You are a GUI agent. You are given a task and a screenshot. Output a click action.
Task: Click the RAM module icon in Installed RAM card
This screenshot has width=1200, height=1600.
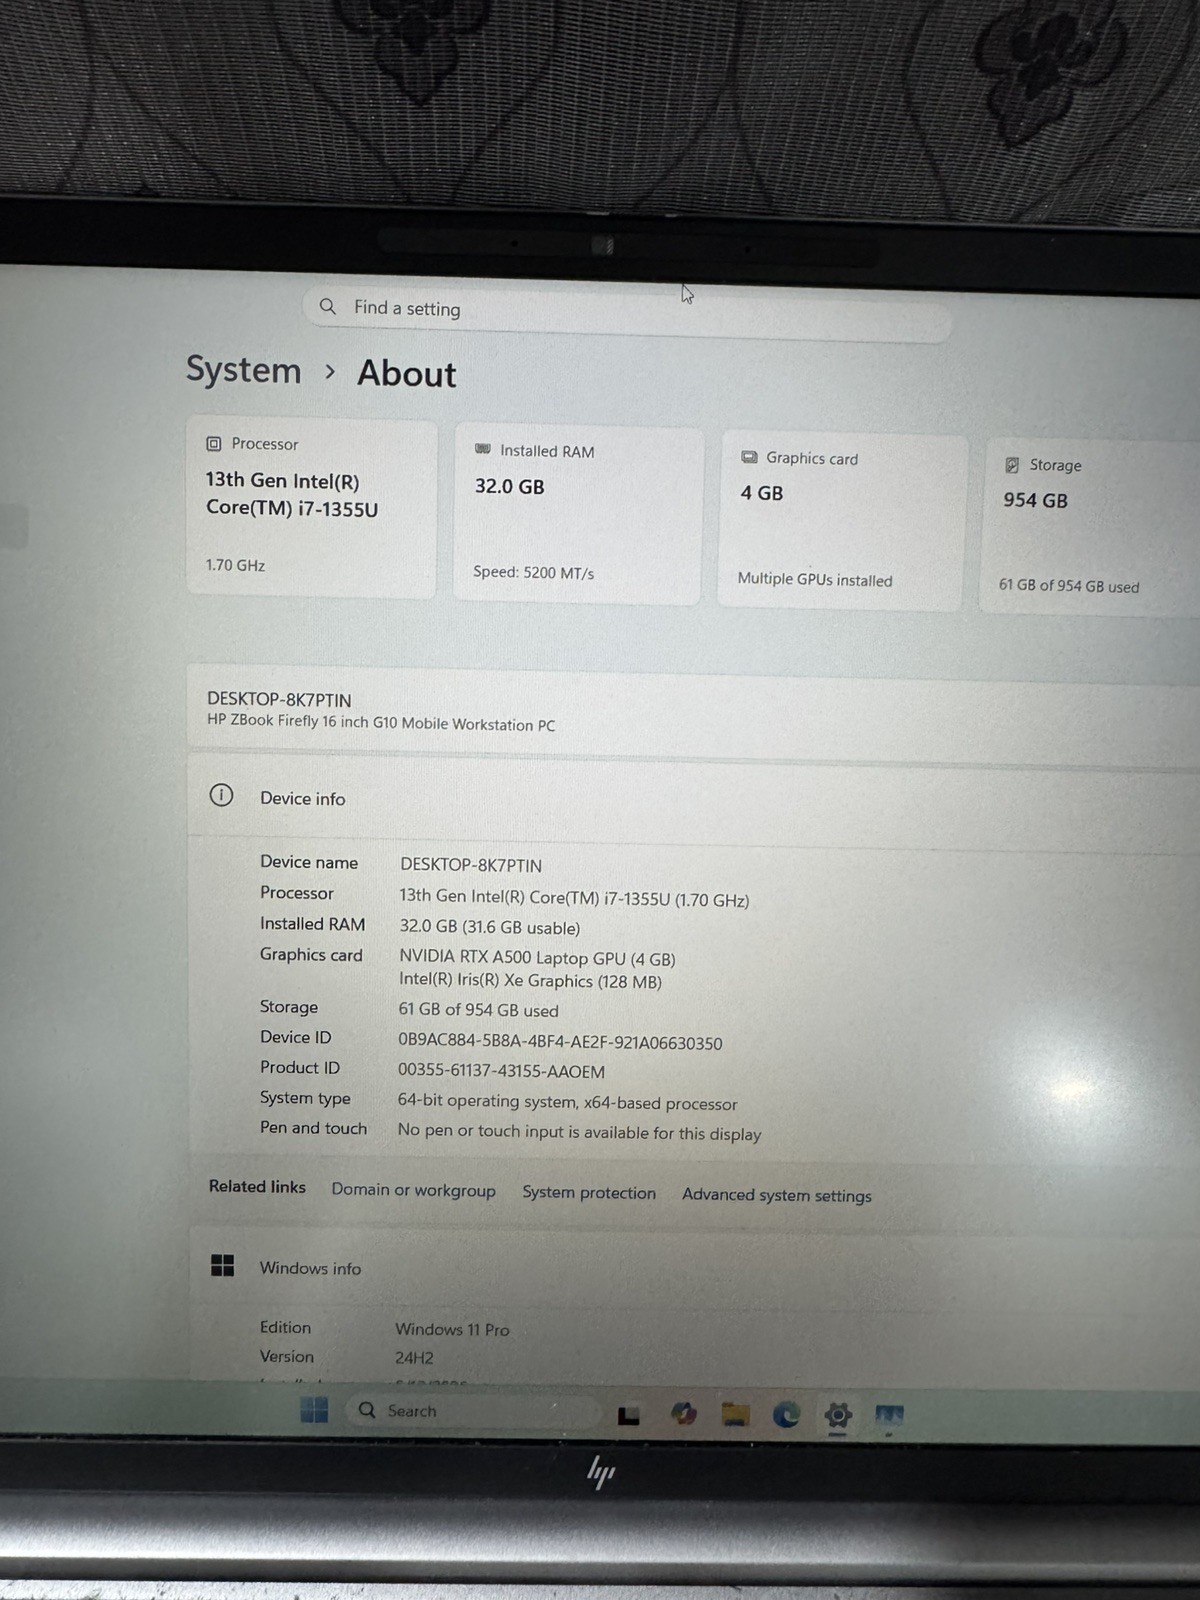click(483, 449)
